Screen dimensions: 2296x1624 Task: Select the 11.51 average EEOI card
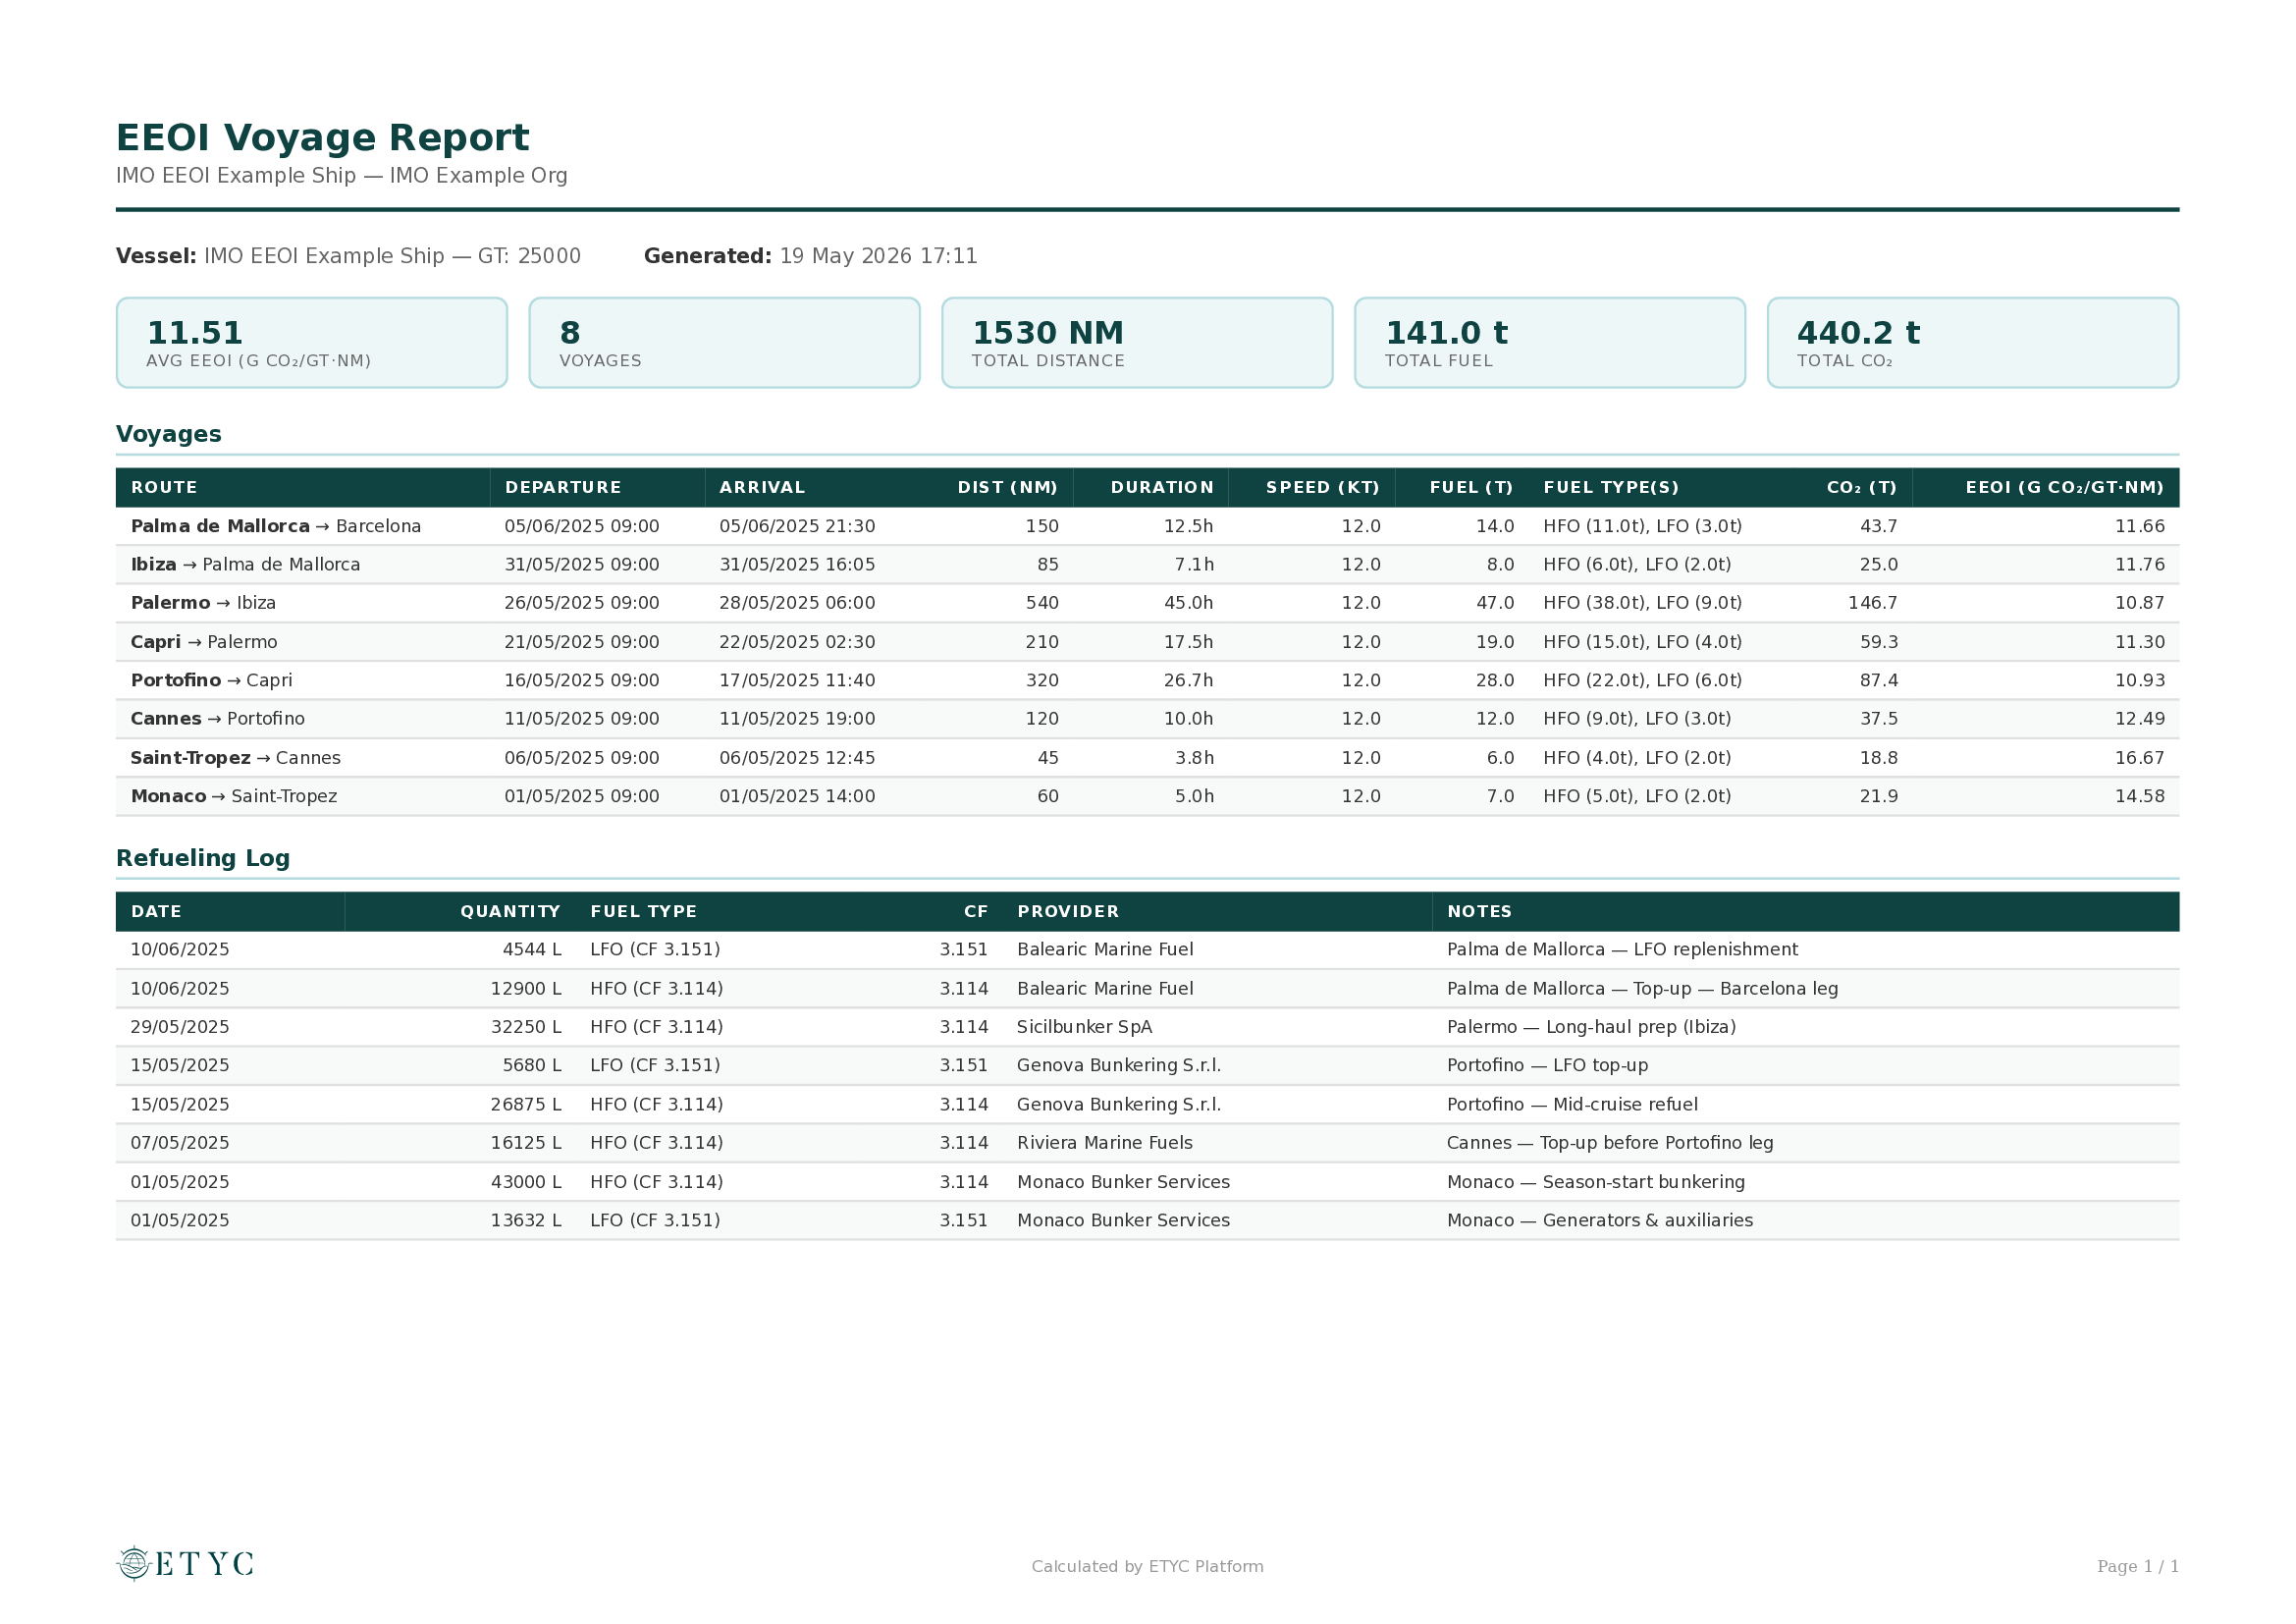coord(312,342)
